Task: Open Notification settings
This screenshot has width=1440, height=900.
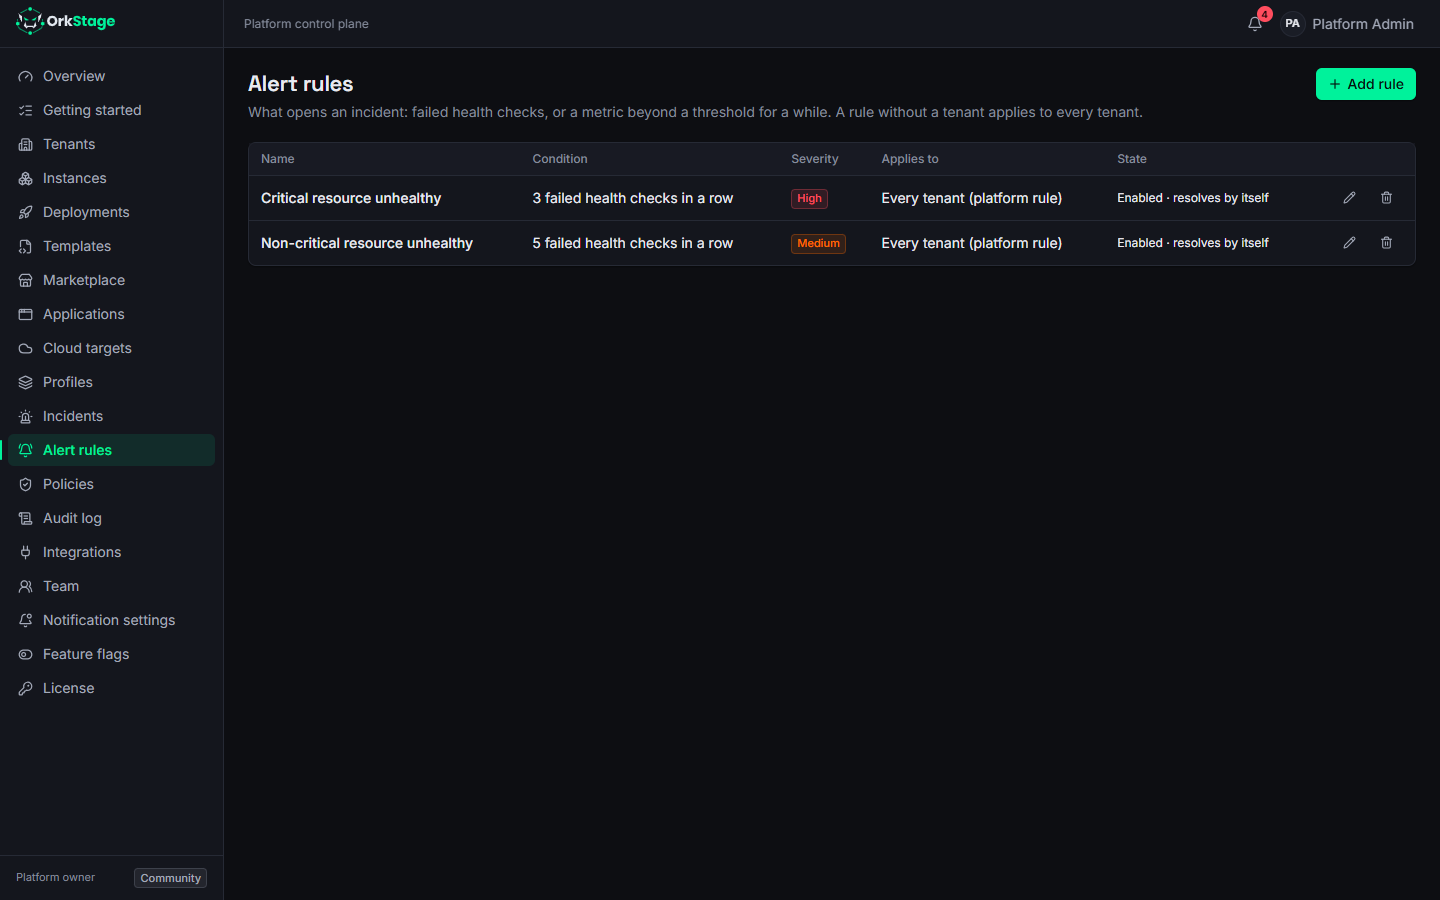Action: [x=111, y=620]
